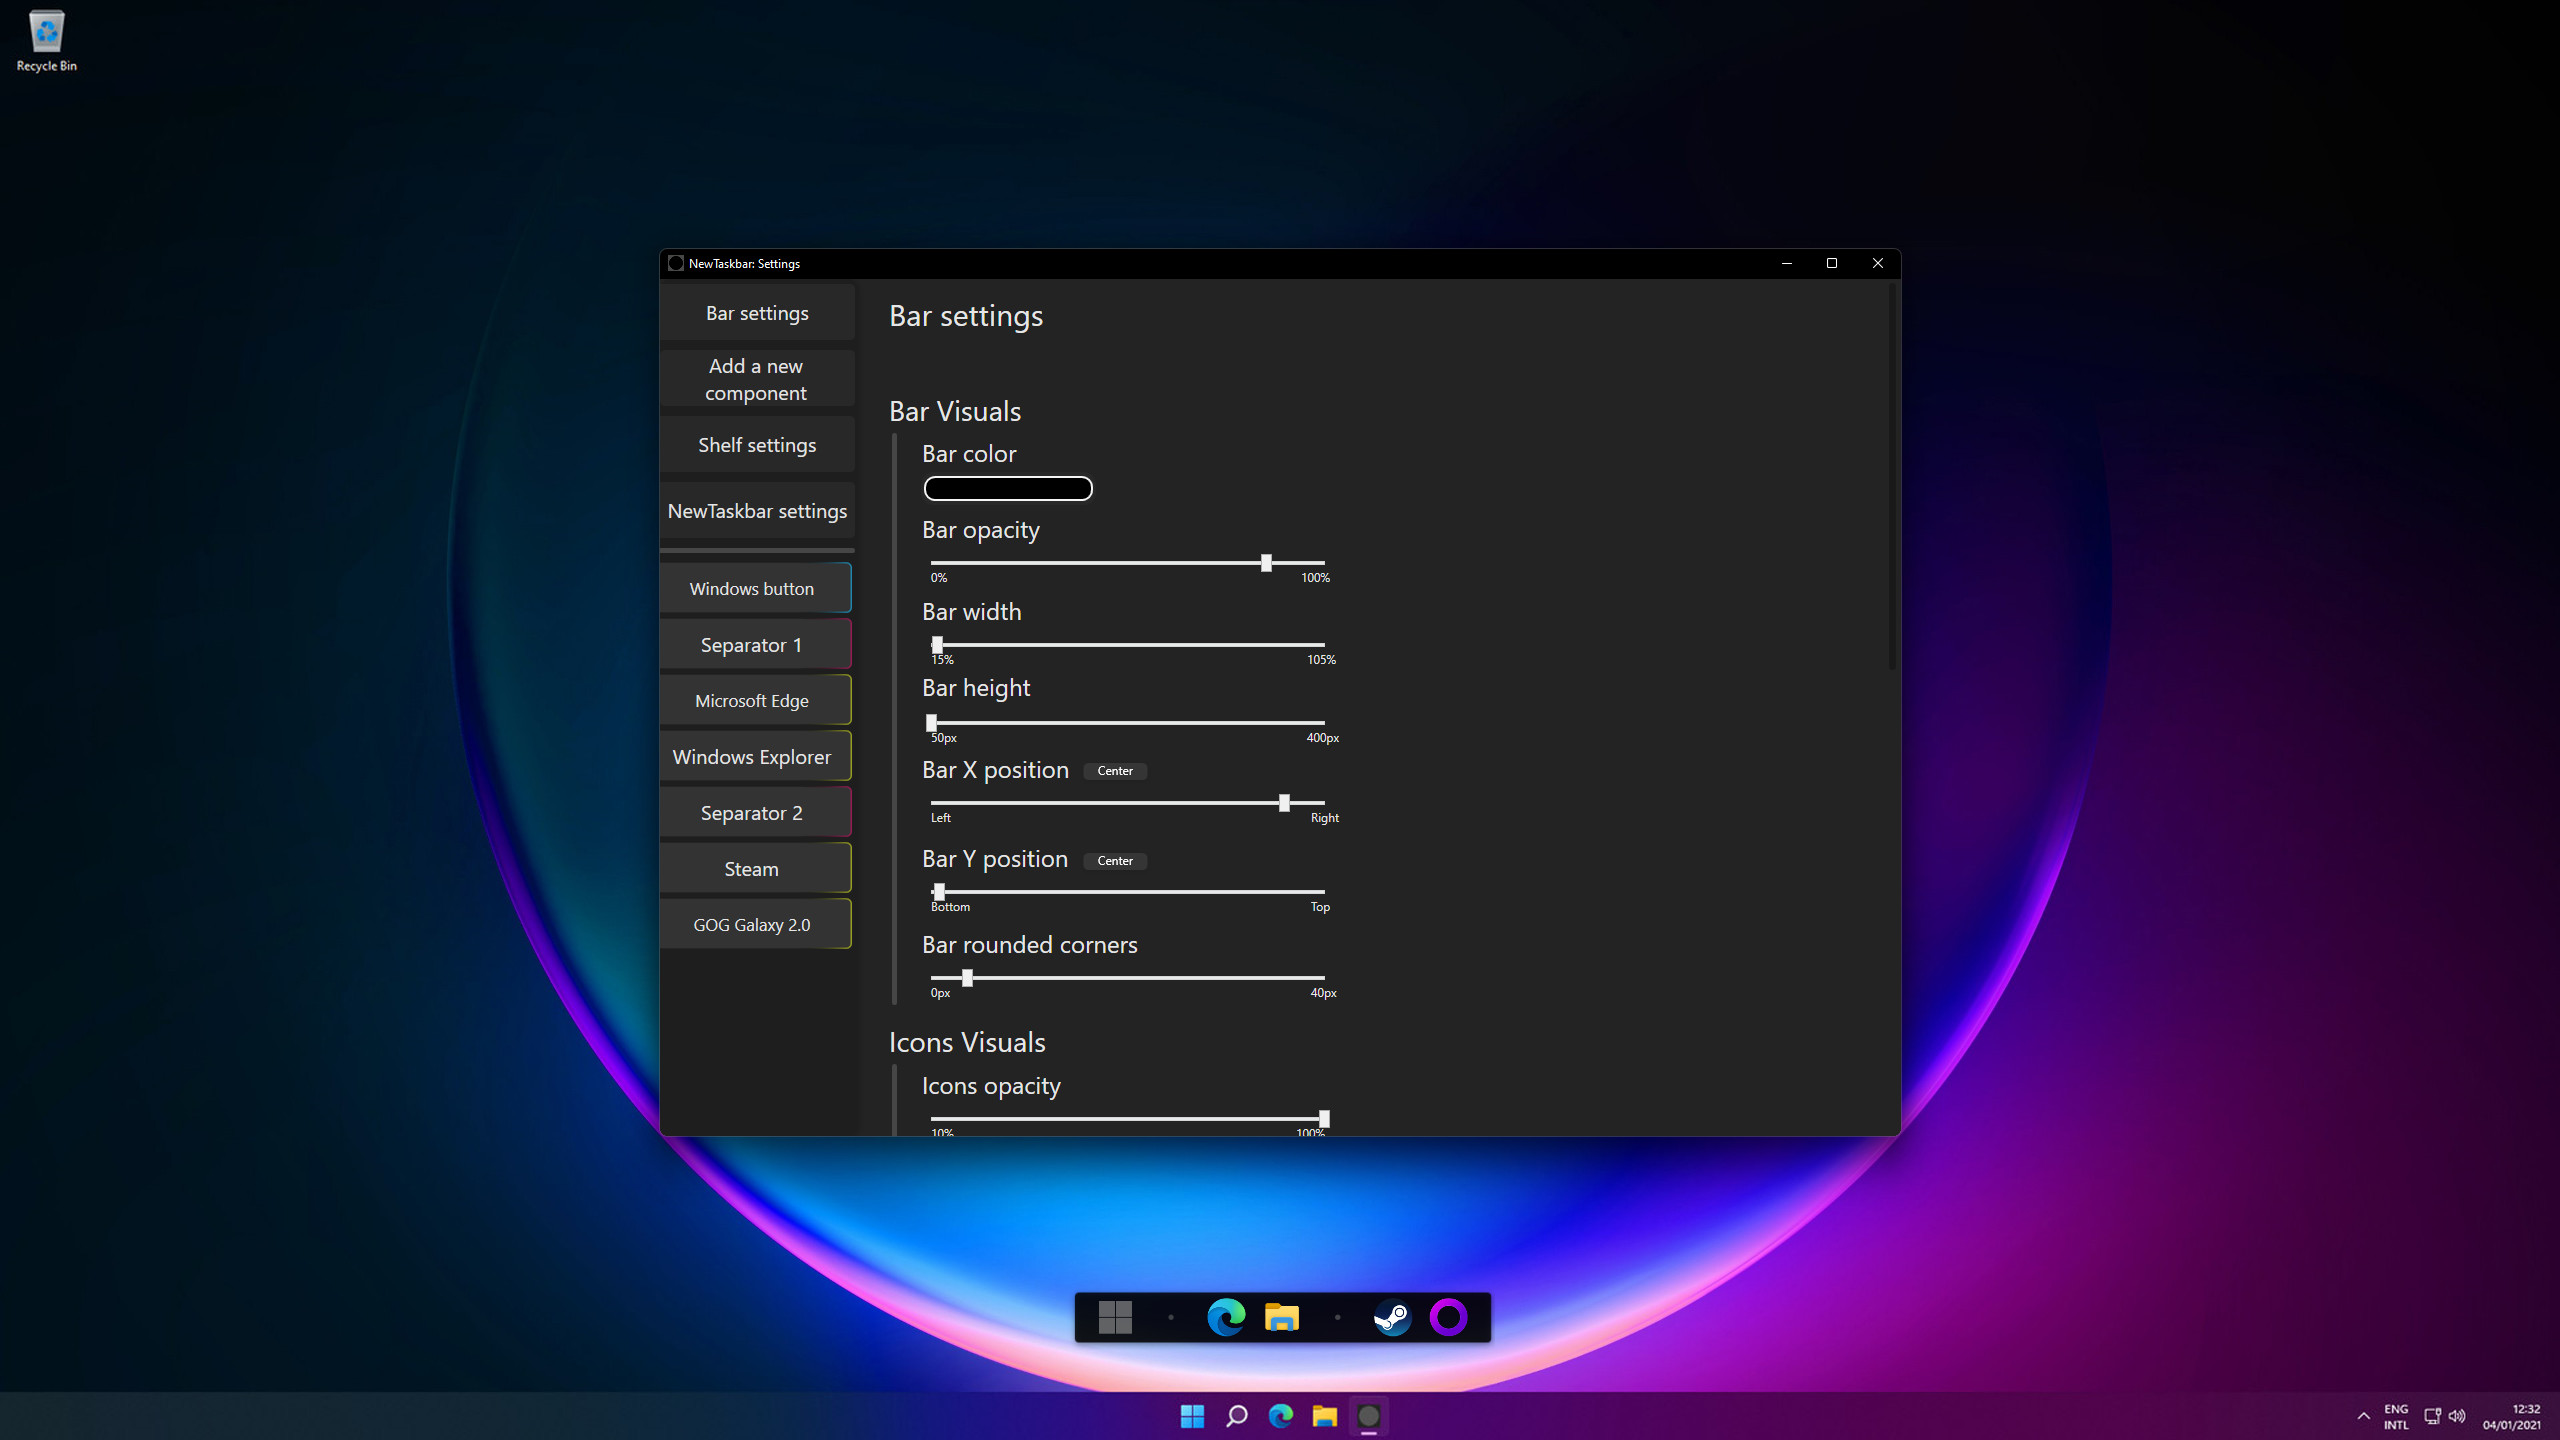The width and height of the screenshot is (2560, 1440).
Task: Click Add a new component
Action: coord(756,379)
